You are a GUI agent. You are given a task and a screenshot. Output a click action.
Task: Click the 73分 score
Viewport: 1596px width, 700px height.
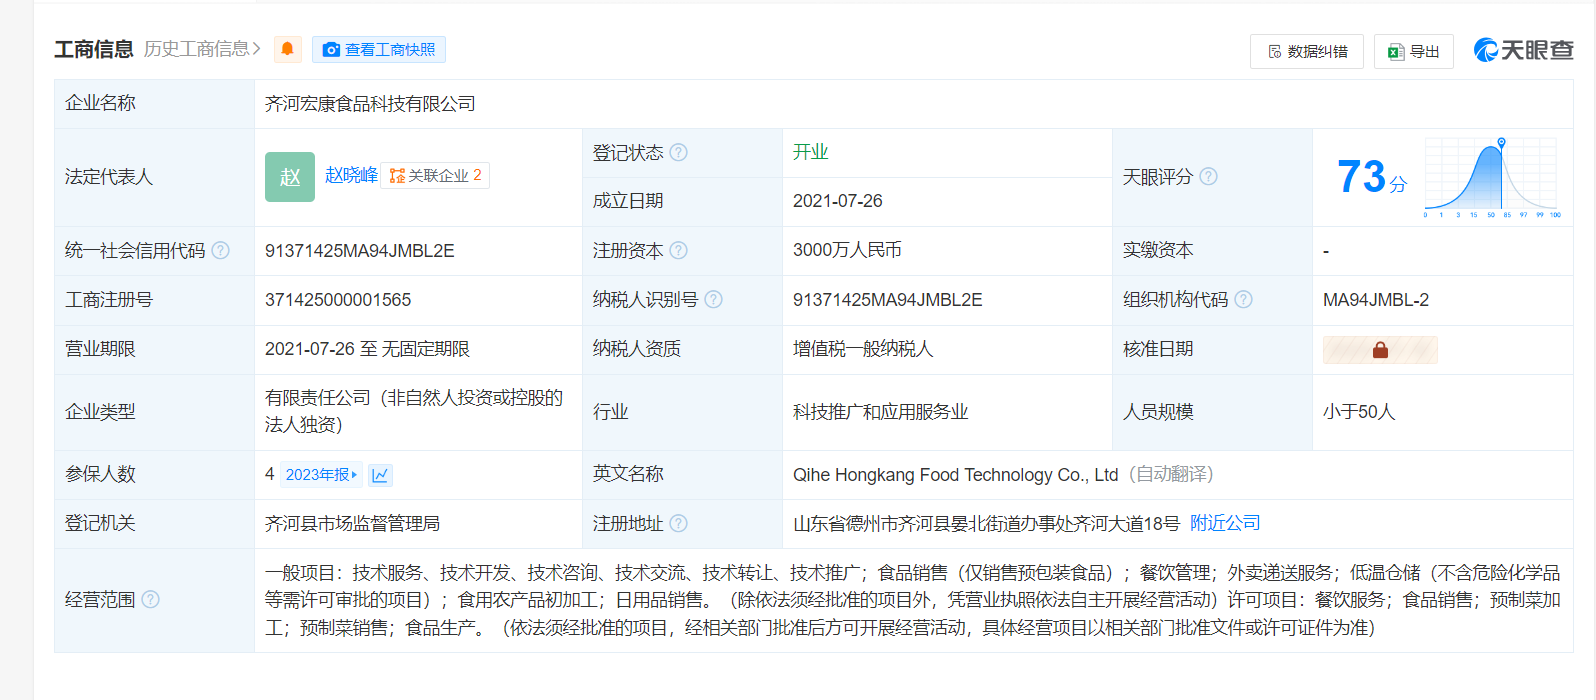(x=1372, y=177)
